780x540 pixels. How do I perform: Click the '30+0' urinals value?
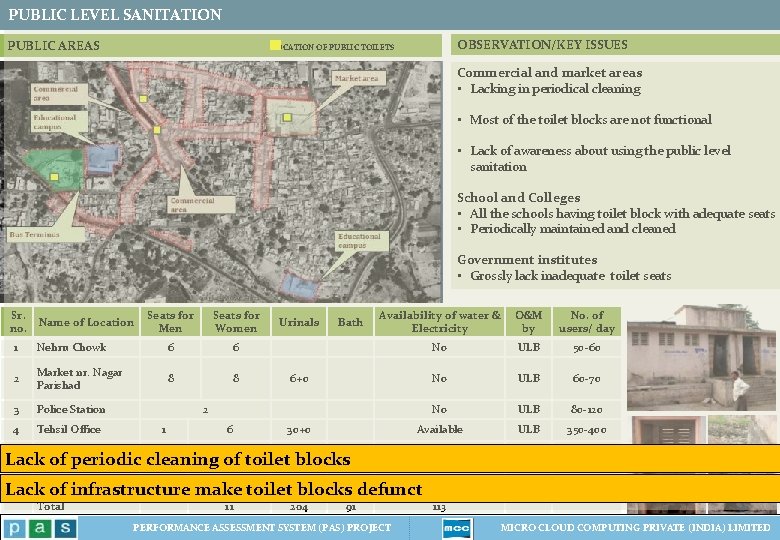tap(299, 430)
